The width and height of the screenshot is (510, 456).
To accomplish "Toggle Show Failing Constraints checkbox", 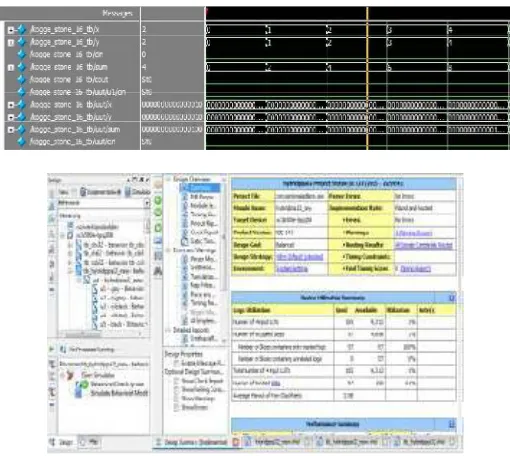I will coord(177,389).
